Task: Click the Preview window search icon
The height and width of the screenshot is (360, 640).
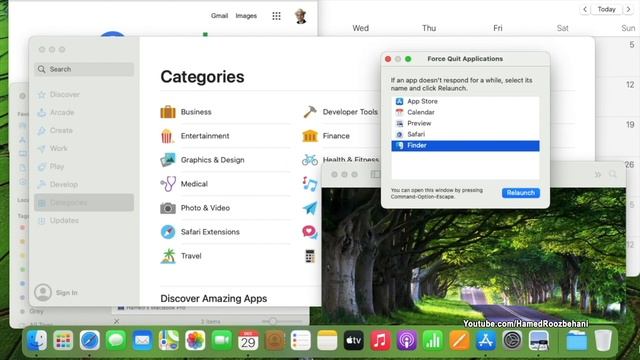Action: pos(613,174)
